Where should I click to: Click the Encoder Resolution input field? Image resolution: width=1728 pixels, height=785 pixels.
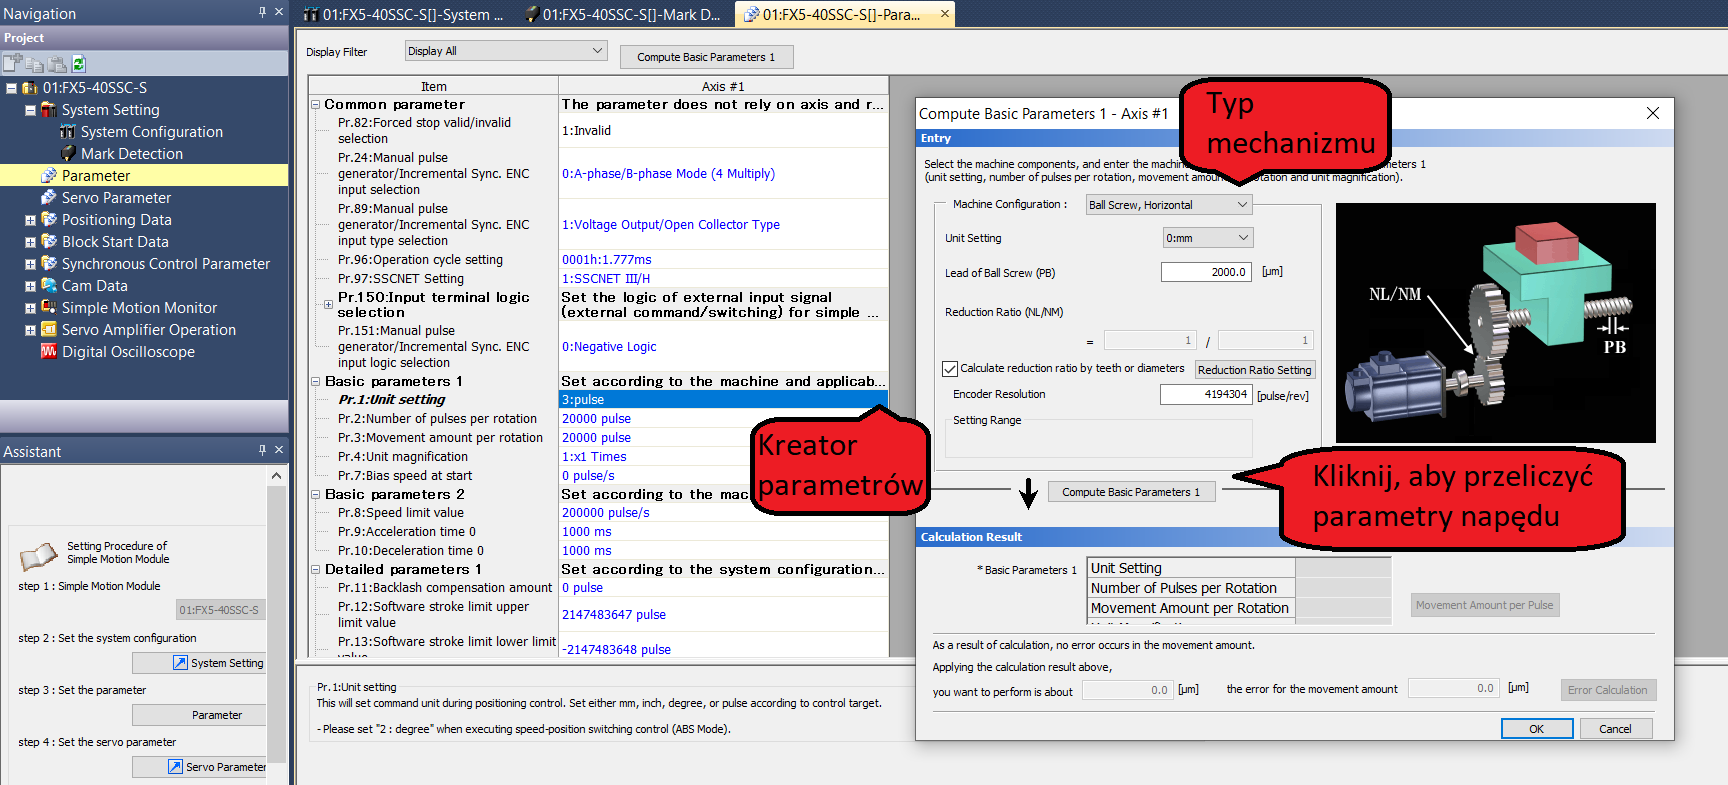click(x=1205, y=394)
